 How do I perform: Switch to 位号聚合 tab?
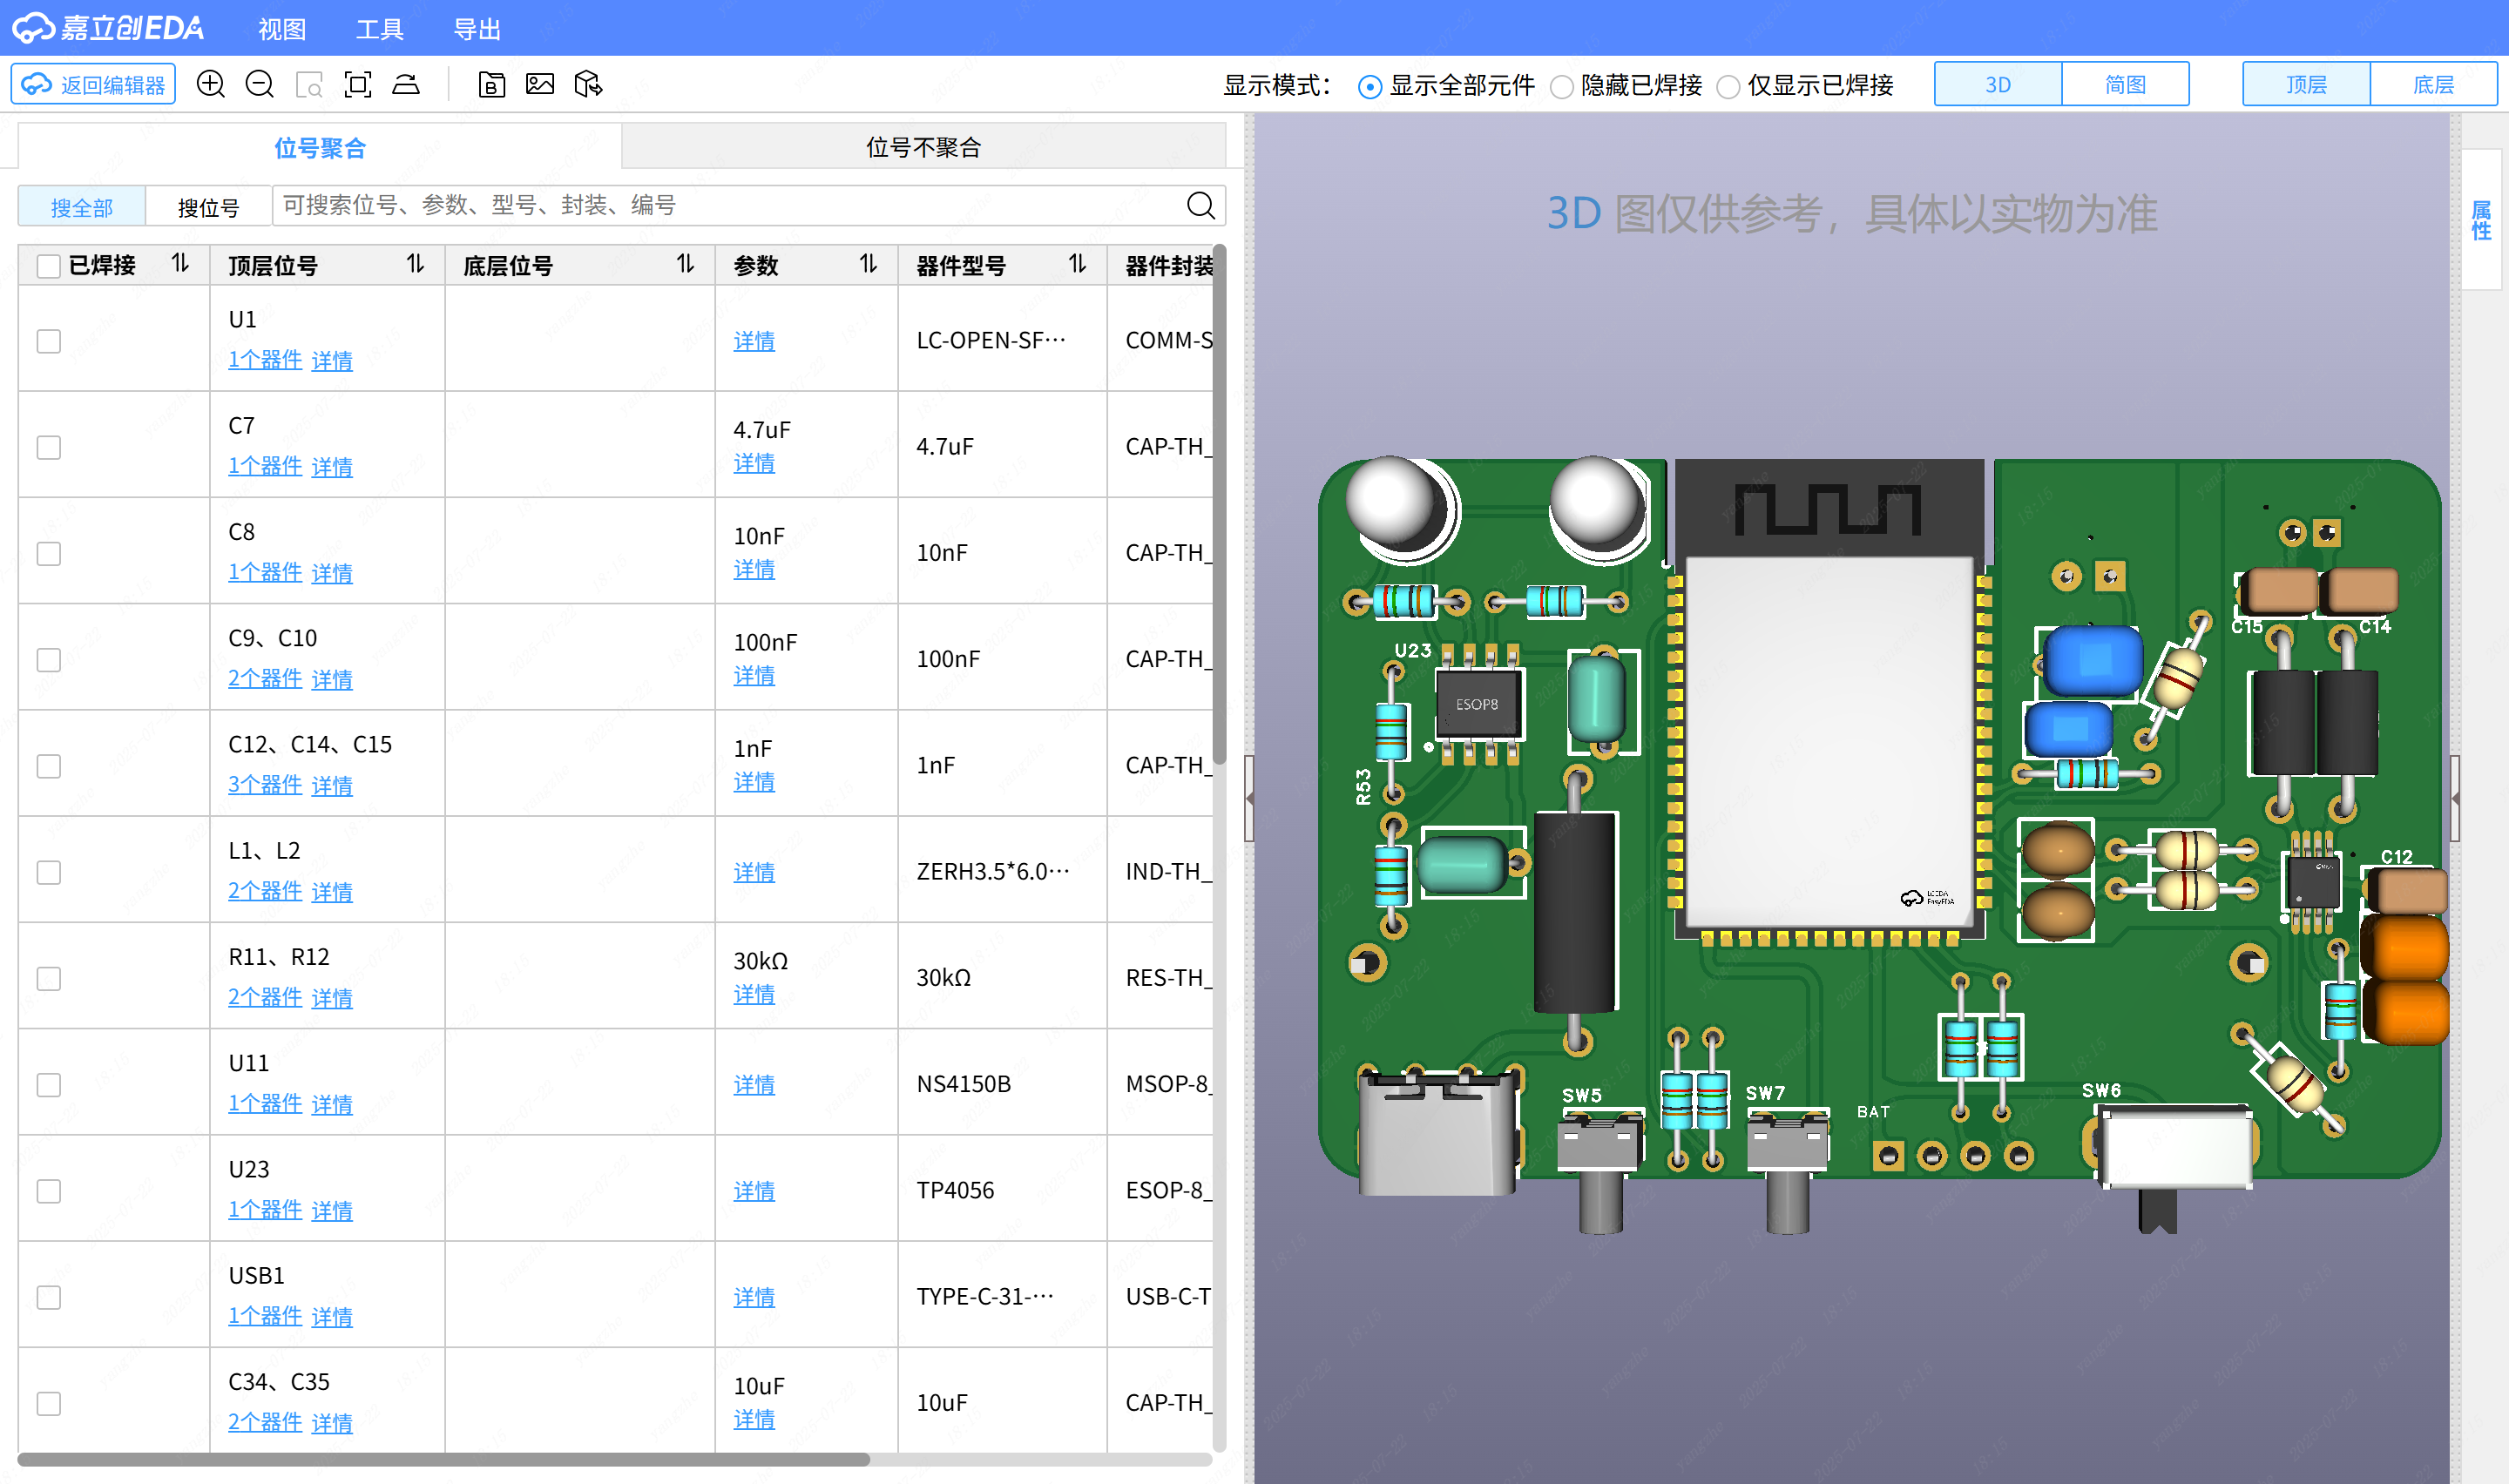320,147
